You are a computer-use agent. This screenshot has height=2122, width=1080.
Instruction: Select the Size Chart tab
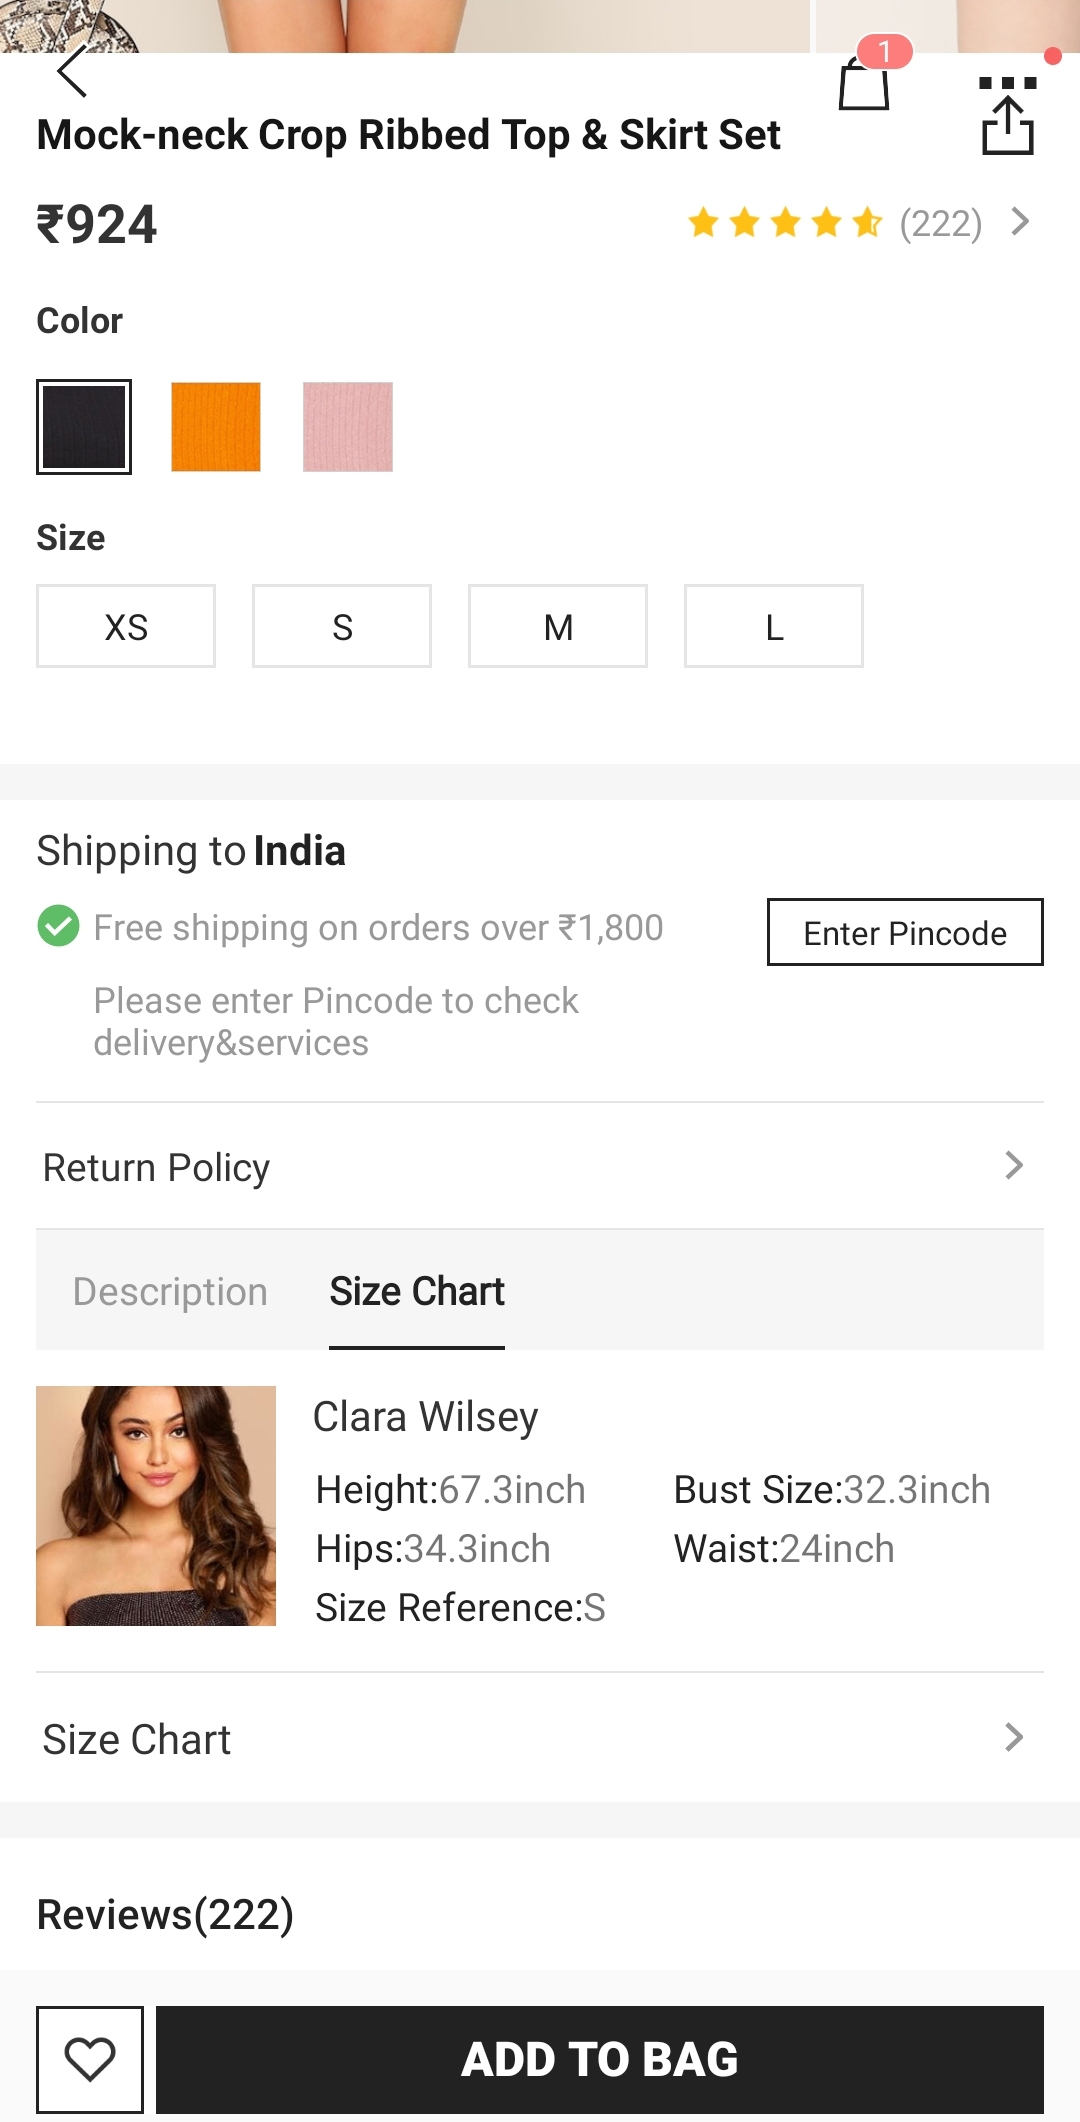tap(417, 1291)
